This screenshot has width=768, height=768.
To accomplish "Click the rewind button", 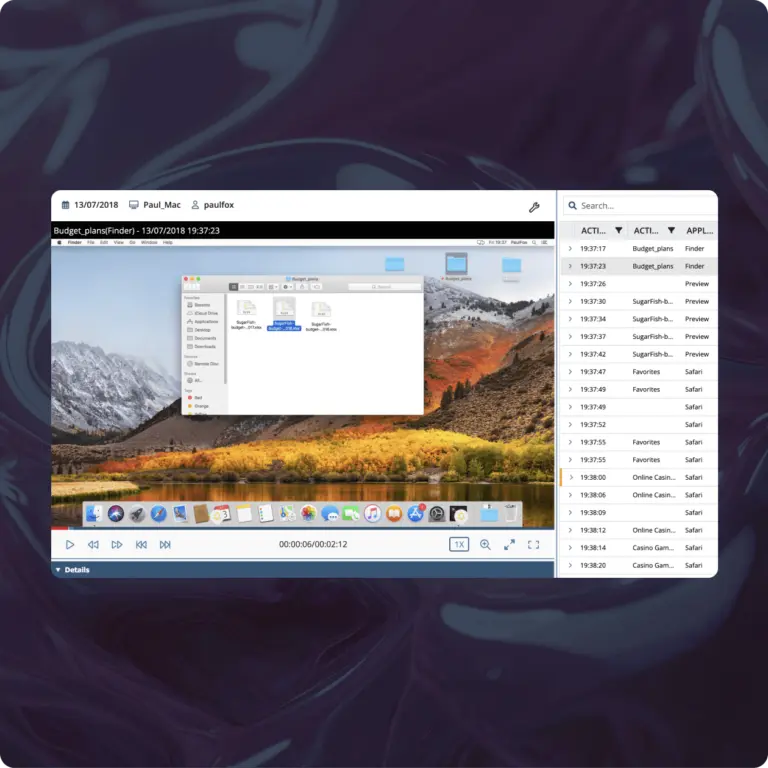I will pos(93,545).
